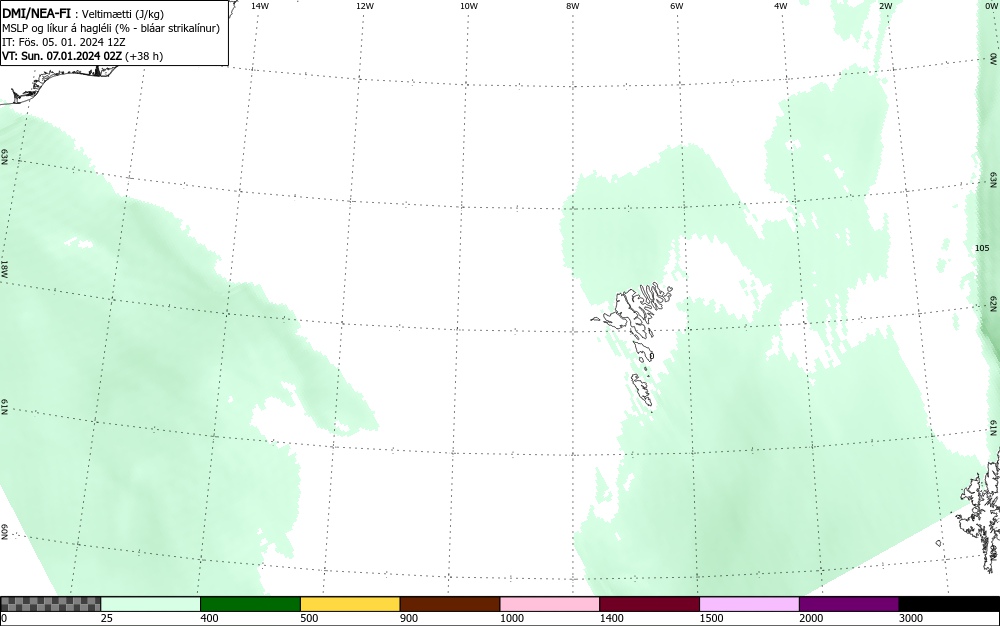Click the '12W' longitude label

pyautogui.click(x=365, y=6)
